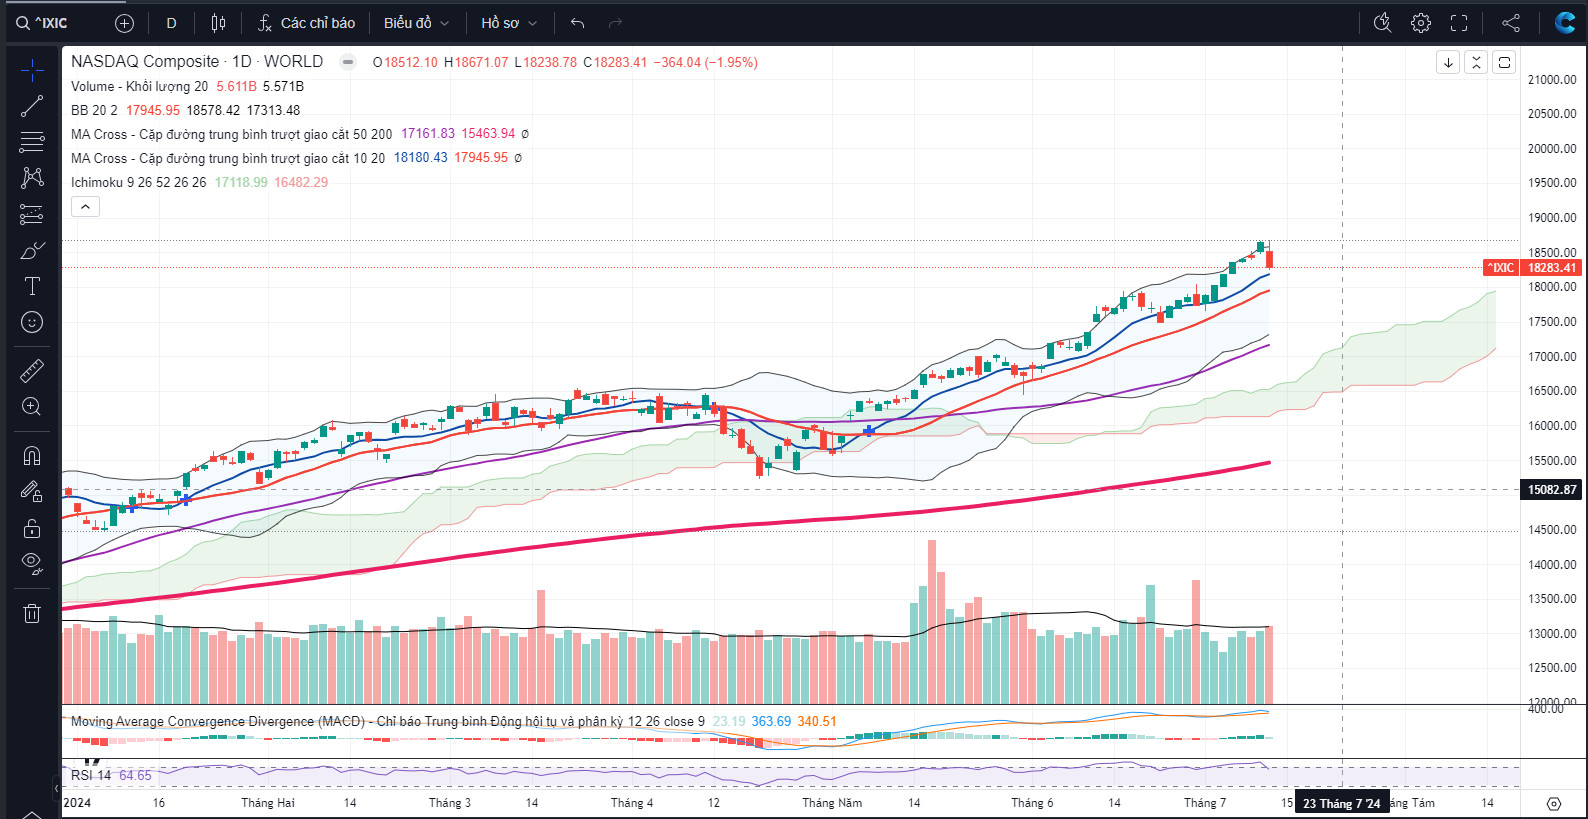This screenshot has width=1588, height=819.
Task: Open the Các chỉ báo indicators dialog
Action: tap(306, 23)
